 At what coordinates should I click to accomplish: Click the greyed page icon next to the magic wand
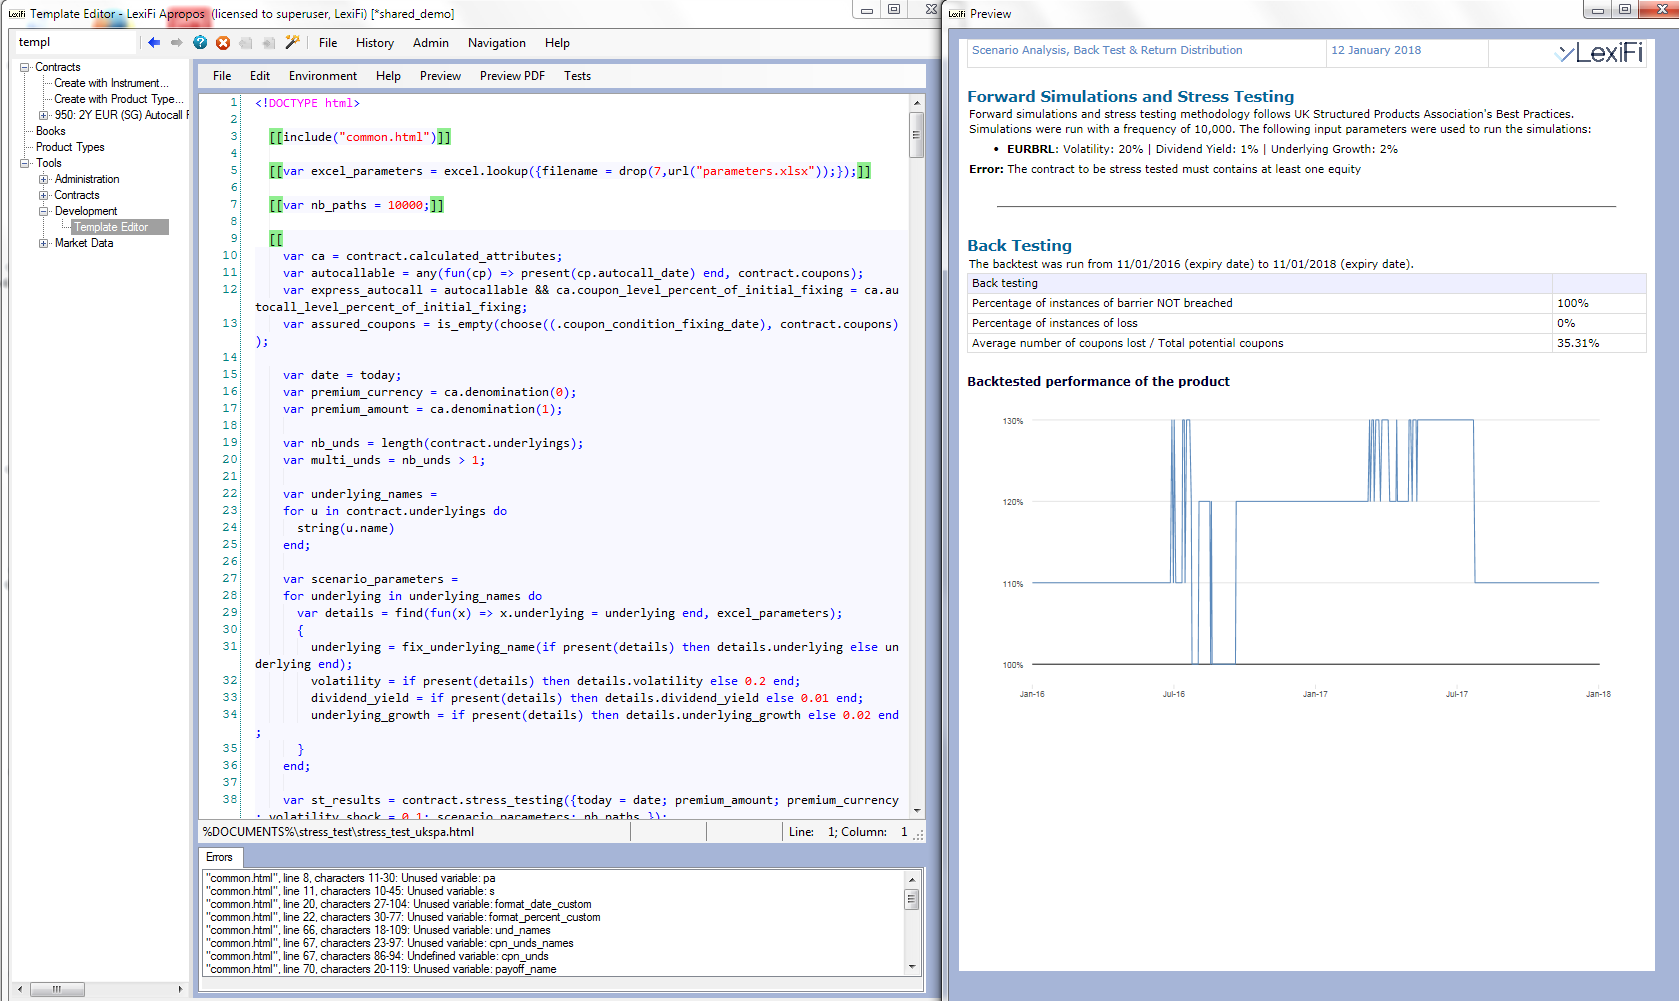[x=269, y=42]
